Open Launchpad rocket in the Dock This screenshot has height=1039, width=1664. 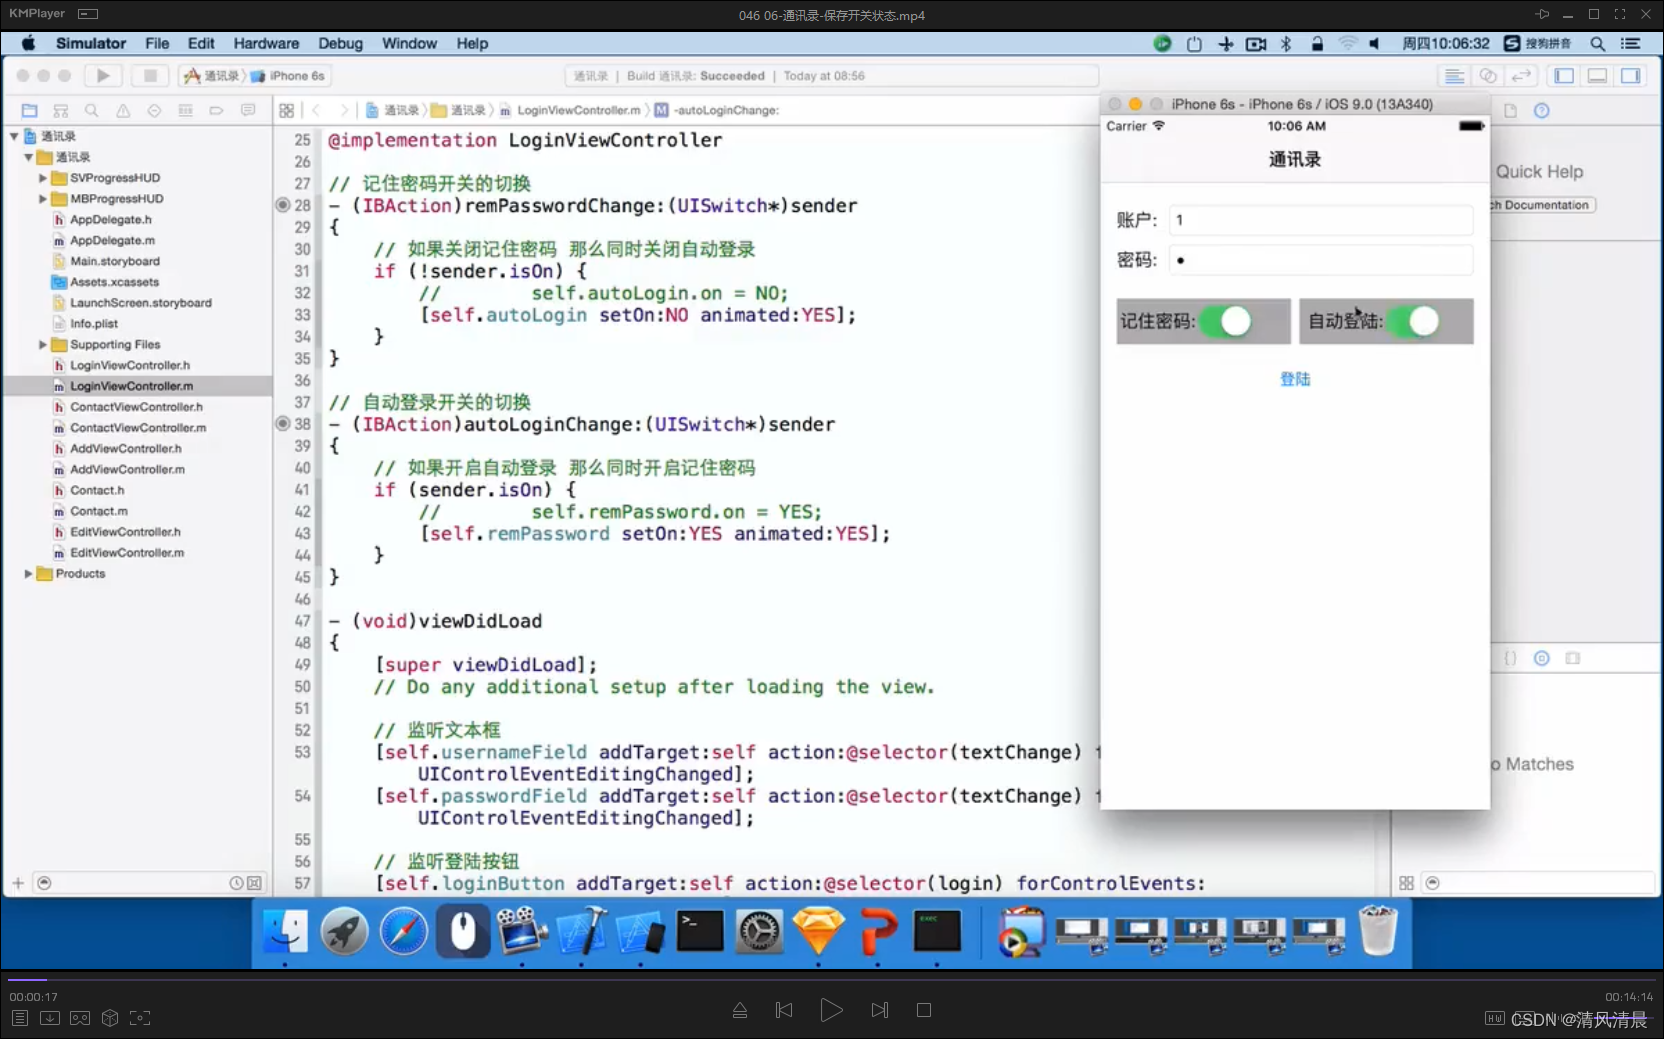(344, 931)
